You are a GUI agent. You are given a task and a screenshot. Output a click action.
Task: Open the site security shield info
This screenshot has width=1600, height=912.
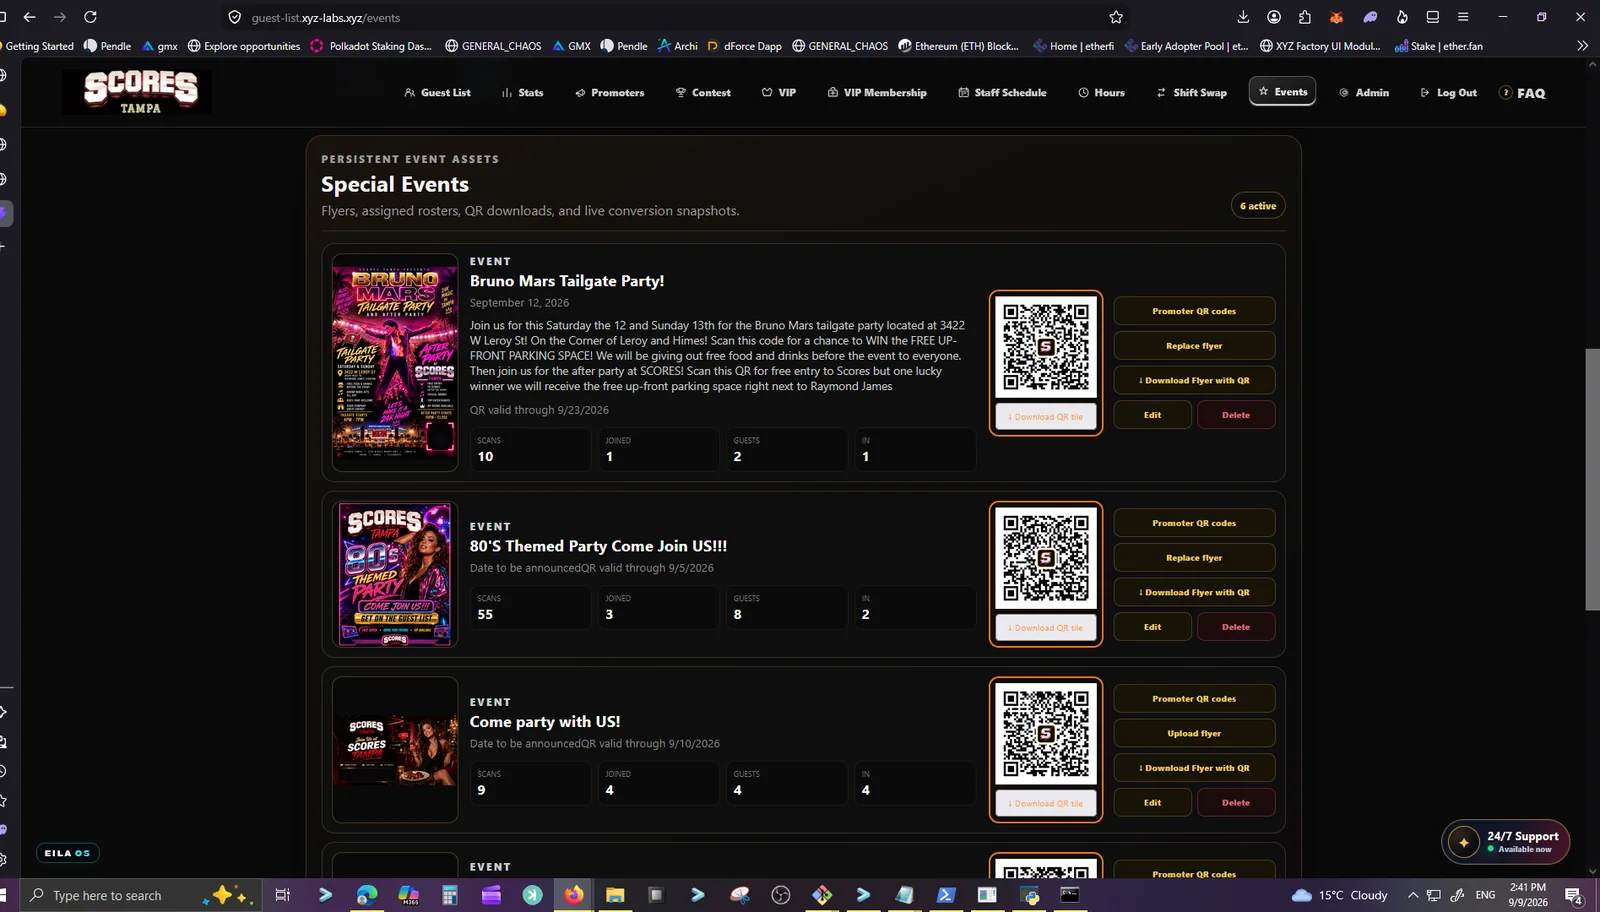coord(235,17)
